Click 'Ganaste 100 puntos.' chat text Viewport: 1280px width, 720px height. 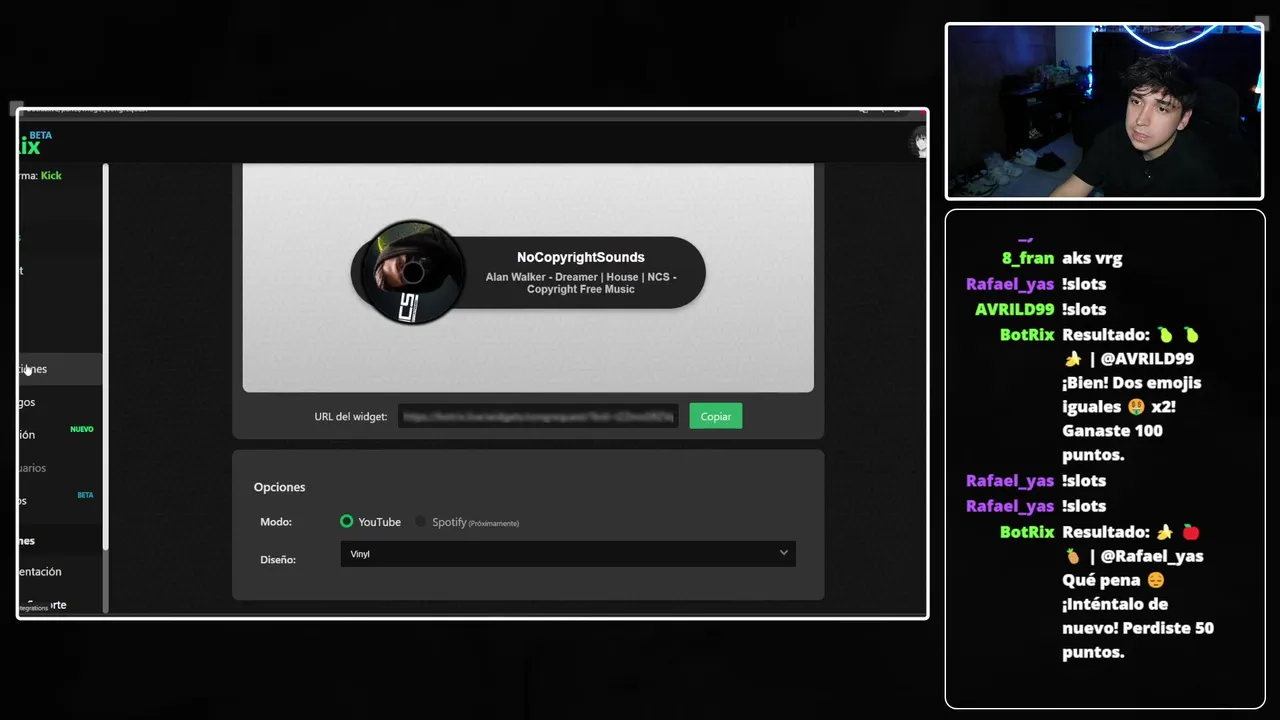1112,442
